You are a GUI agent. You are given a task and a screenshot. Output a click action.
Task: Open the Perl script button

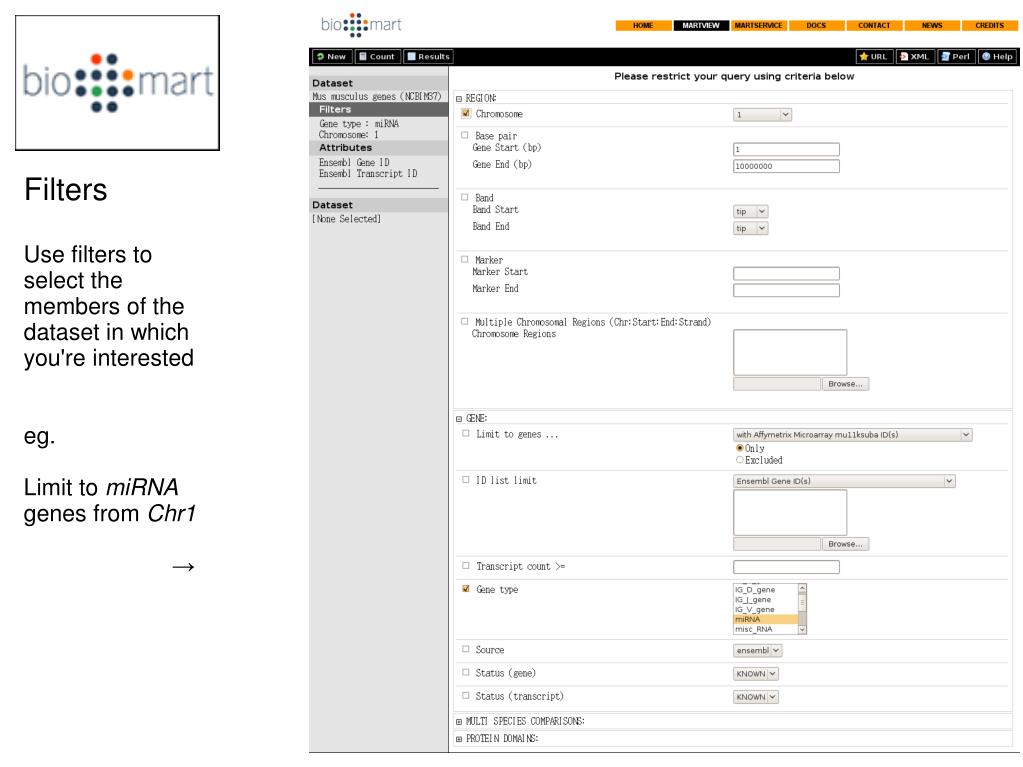pyautogui.click(x=956, y=57)
